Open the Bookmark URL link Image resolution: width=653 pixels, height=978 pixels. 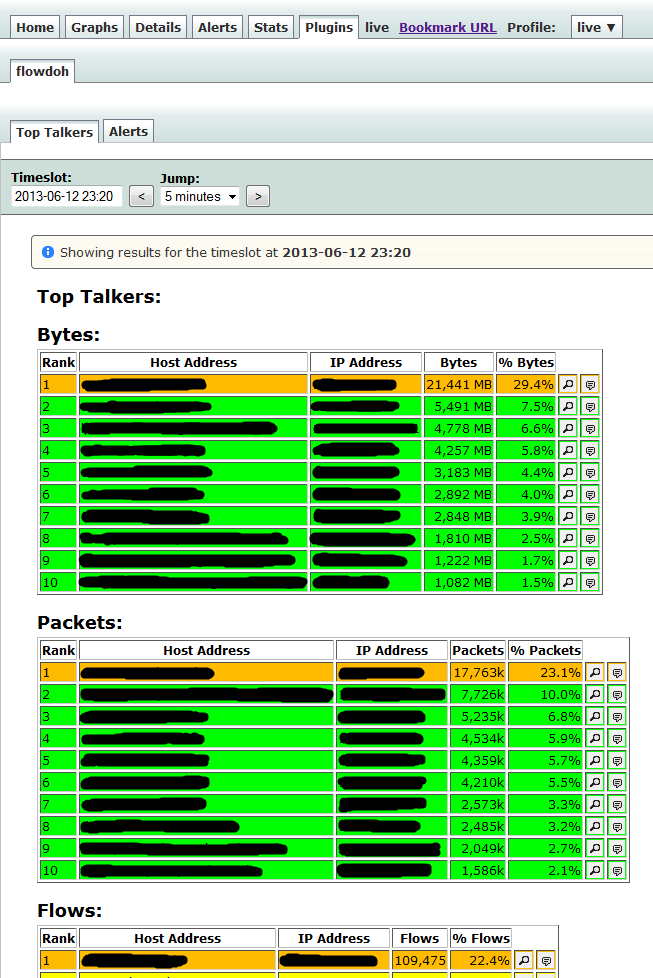448,27
